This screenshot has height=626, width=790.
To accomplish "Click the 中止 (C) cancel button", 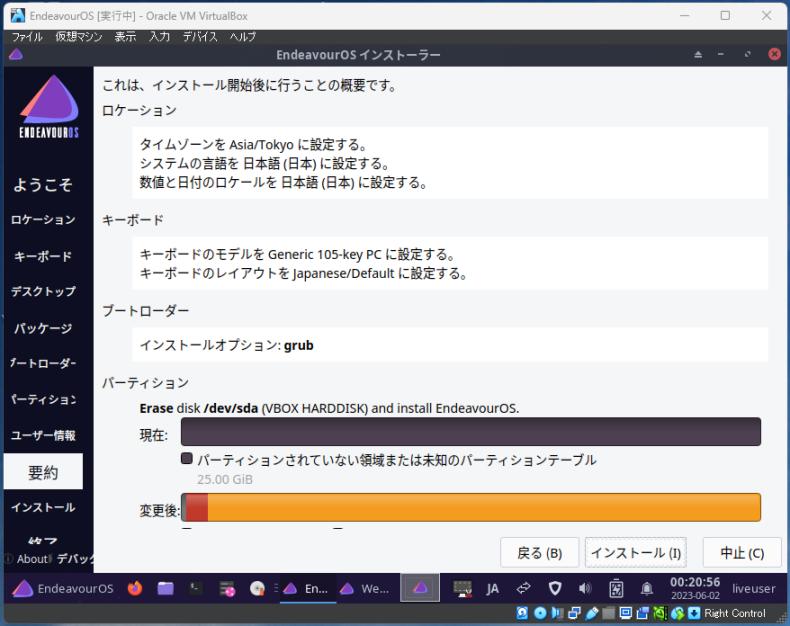I will 742,553.
